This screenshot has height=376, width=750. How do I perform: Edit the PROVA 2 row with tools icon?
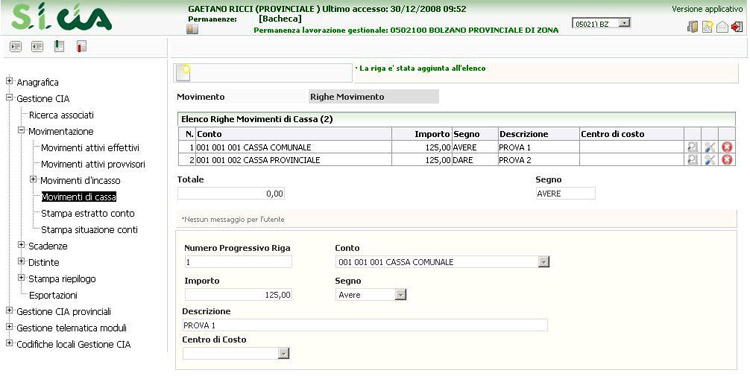tap(710, 160)
